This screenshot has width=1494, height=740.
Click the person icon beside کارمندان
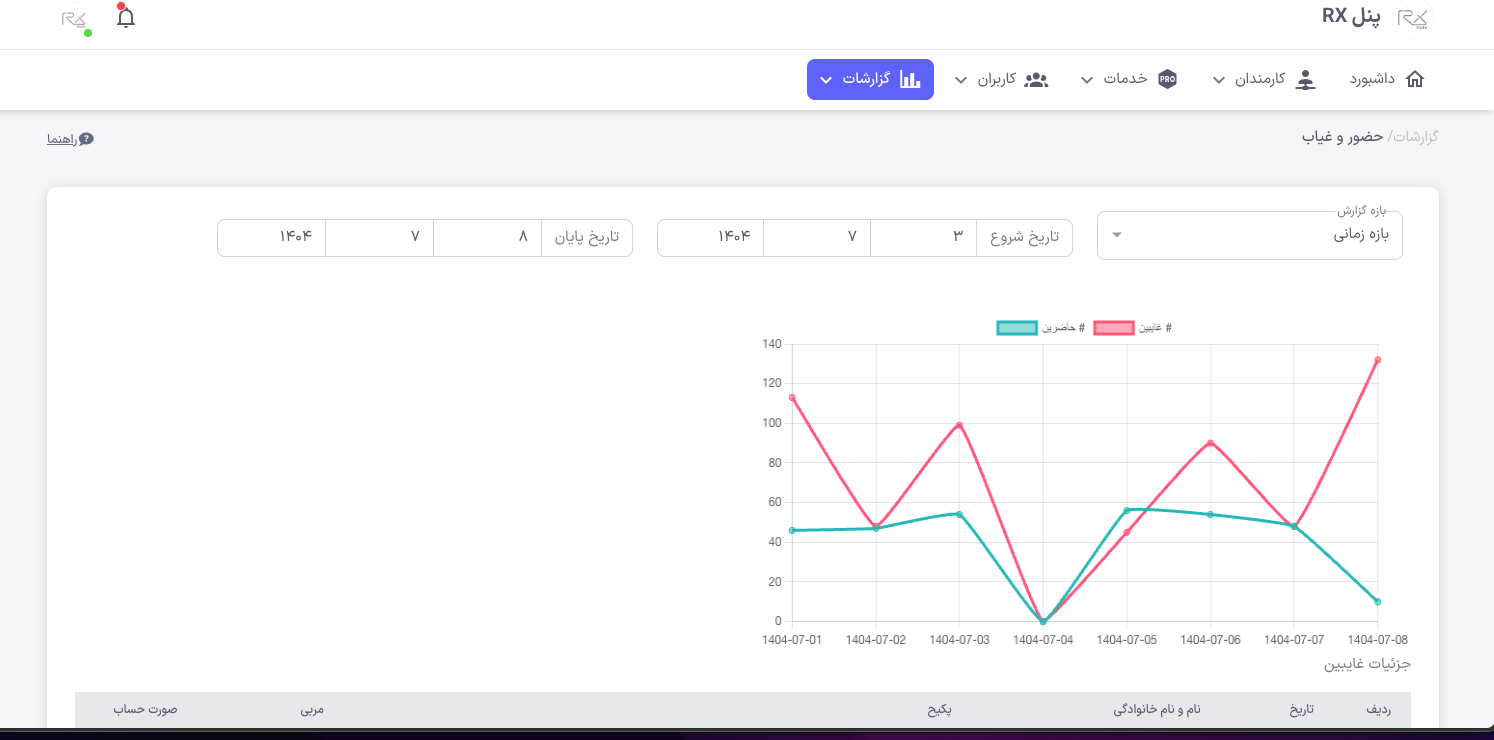1307,80
